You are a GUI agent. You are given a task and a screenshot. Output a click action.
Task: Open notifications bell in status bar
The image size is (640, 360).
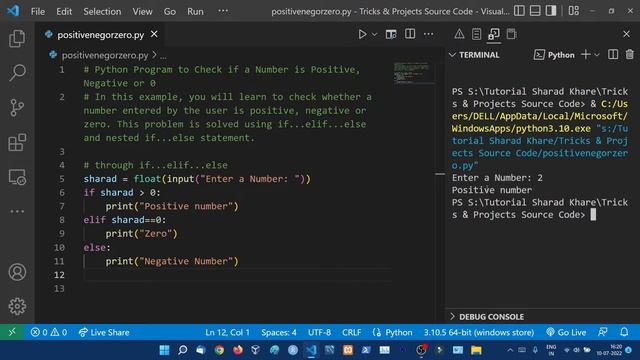[x=624, y=332]
